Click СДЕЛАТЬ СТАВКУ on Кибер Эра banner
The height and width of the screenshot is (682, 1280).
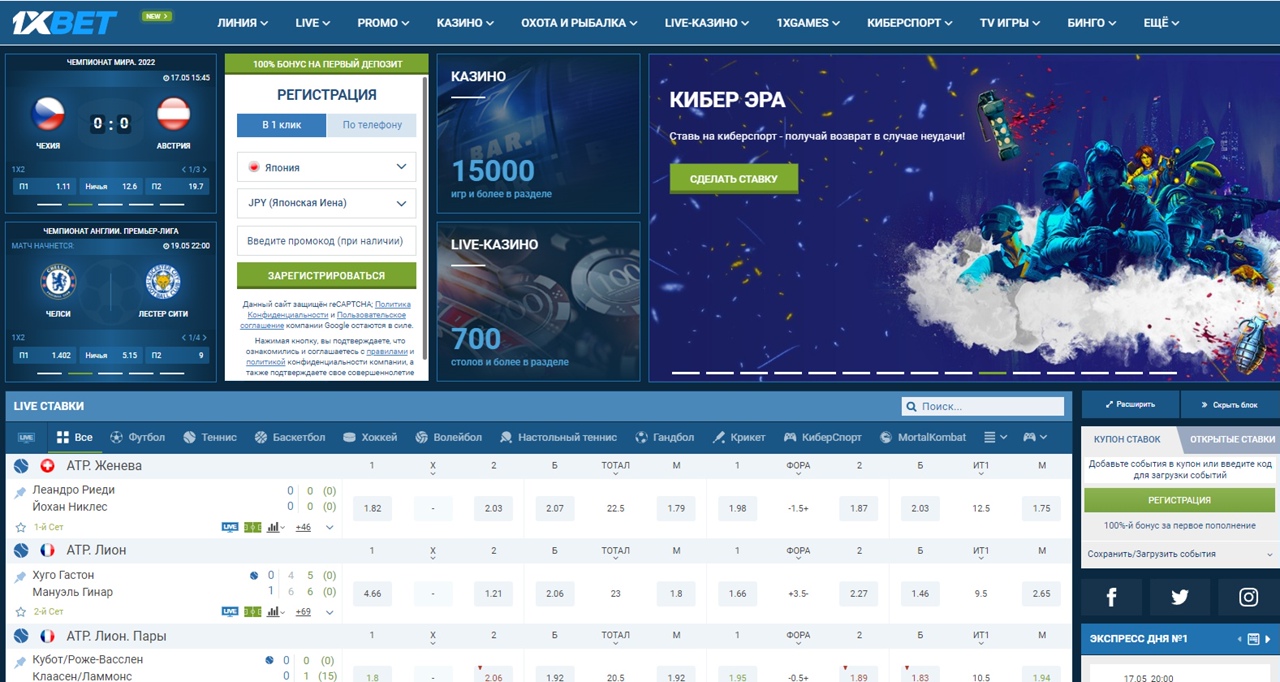(x=734, y=179)
